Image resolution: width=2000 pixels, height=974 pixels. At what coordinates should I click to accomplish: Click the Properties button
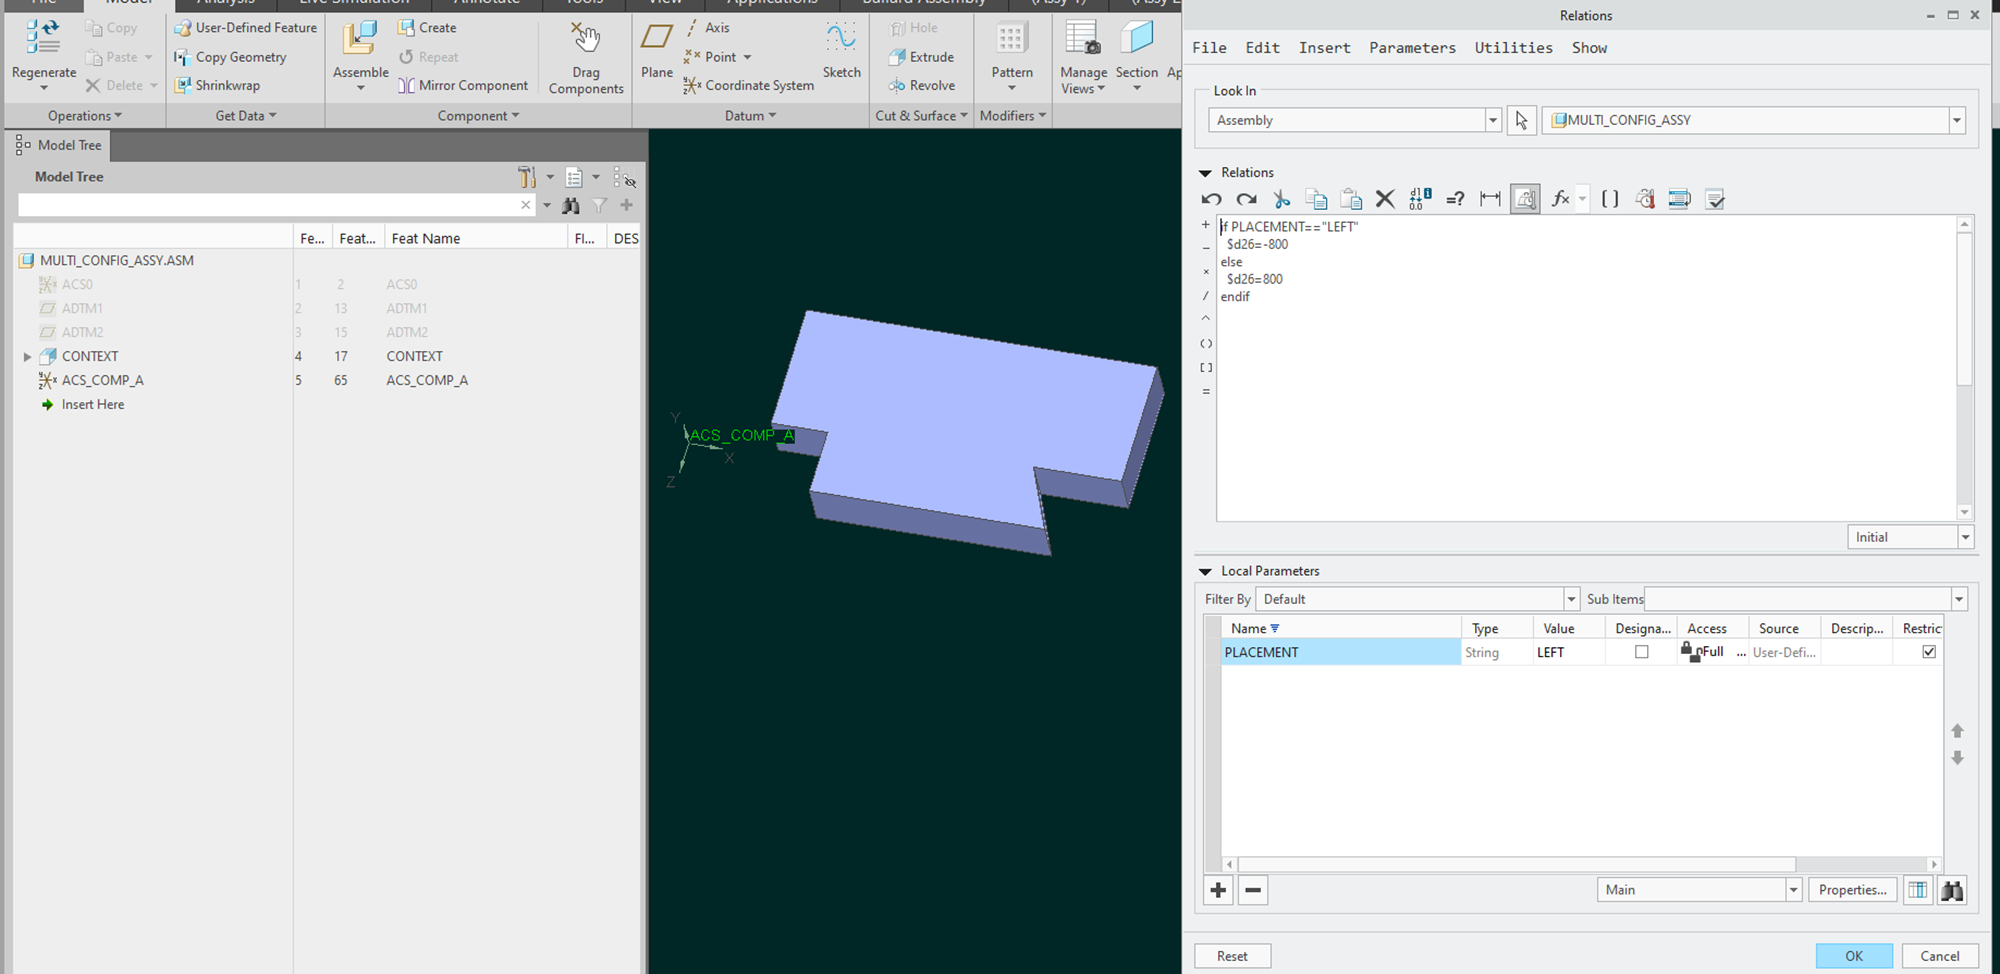click(1852, 889)
